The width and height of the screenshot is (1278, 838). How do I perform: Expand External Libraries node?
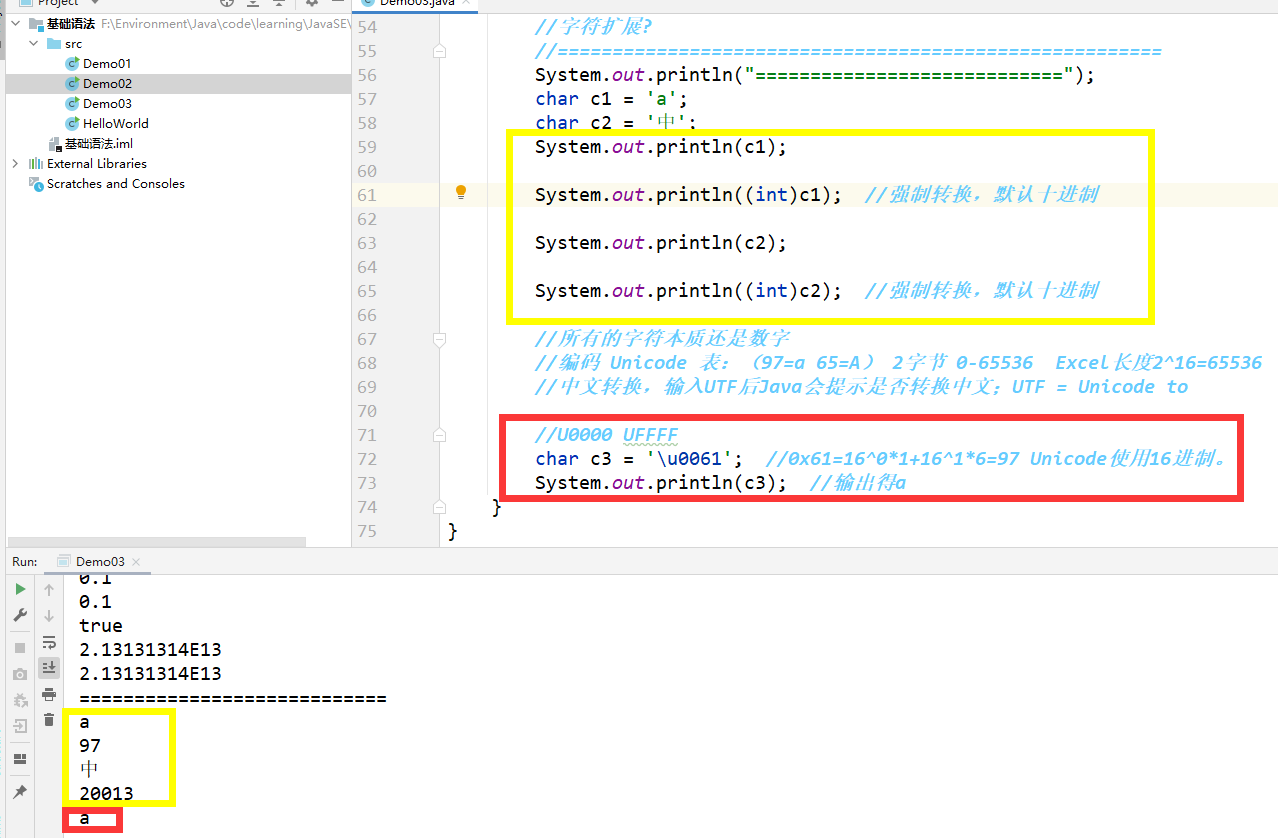(x=15, y=163)
